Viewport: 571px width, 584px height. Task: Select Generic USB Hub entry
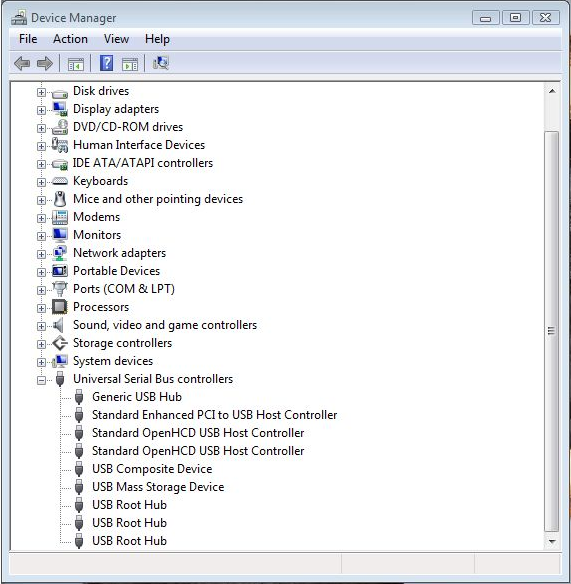coord(137,397)
